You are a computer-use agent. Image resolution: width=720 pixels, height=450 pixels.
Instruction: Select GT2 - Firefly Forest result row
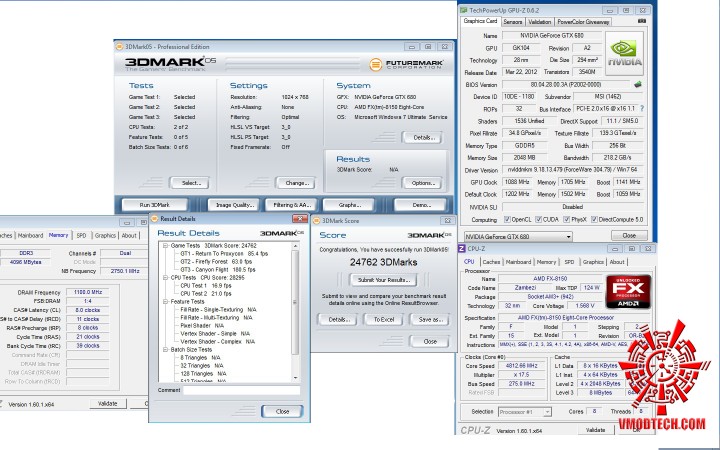pyautogui.click(x=216, y=262)
